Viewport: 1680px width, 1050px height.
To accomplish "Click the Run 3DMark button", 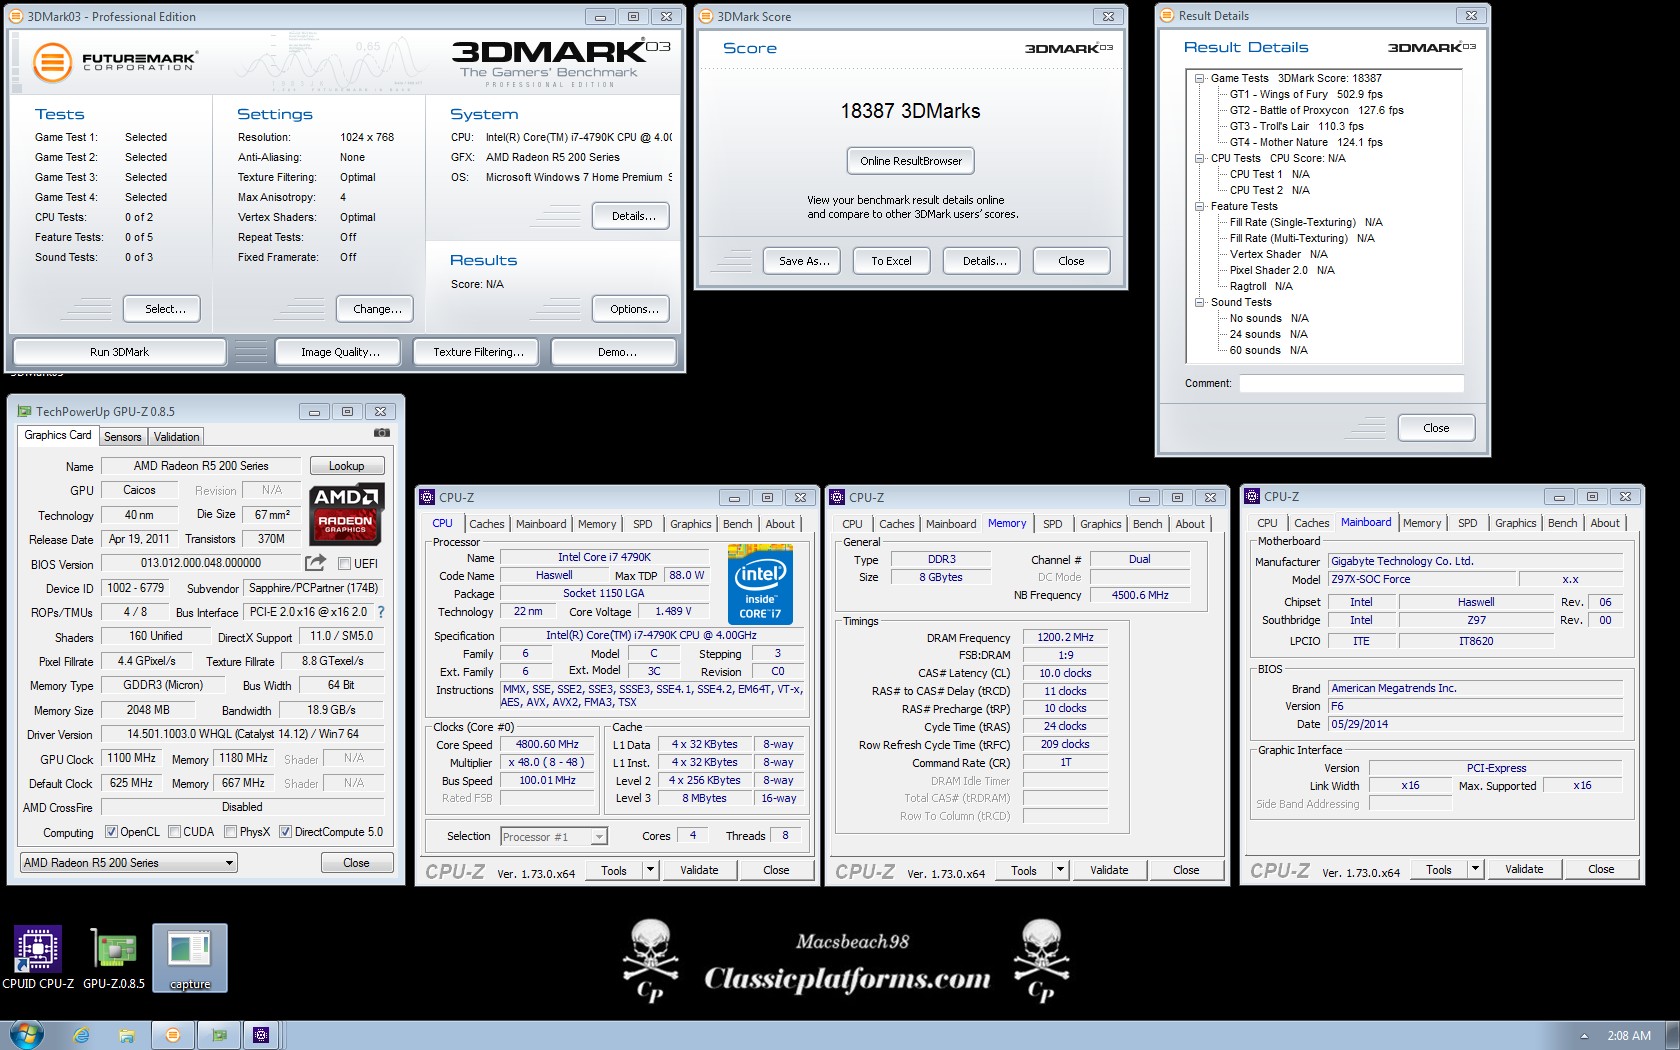I will pyautogui.click(x=119, y=352).
